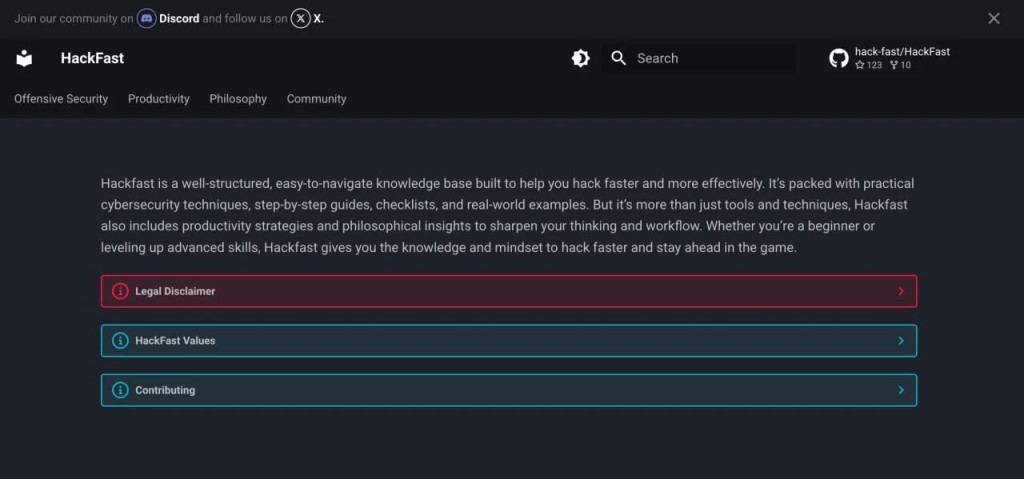Click the Contributing info icon
Viewport: 1024px width, 479px height.
point(120,390)
